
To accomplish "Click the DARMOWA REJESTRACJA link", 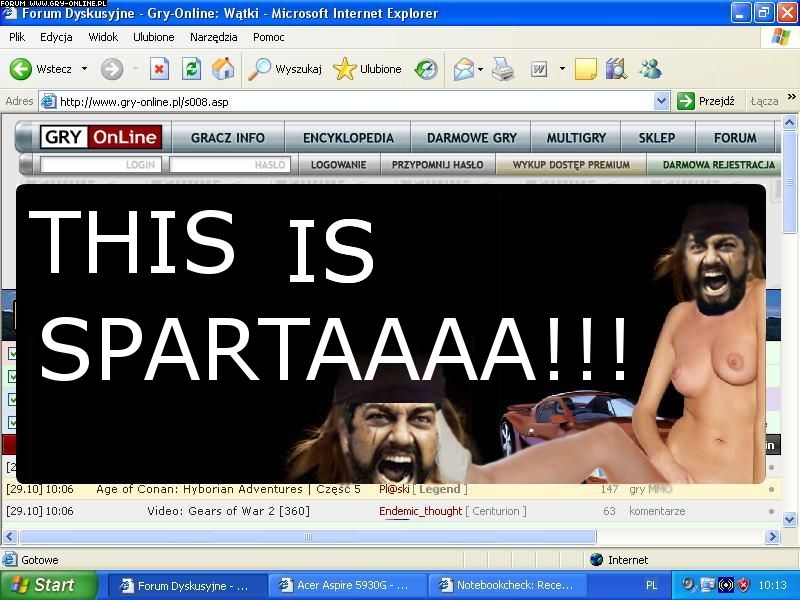I will coord(718,165).
